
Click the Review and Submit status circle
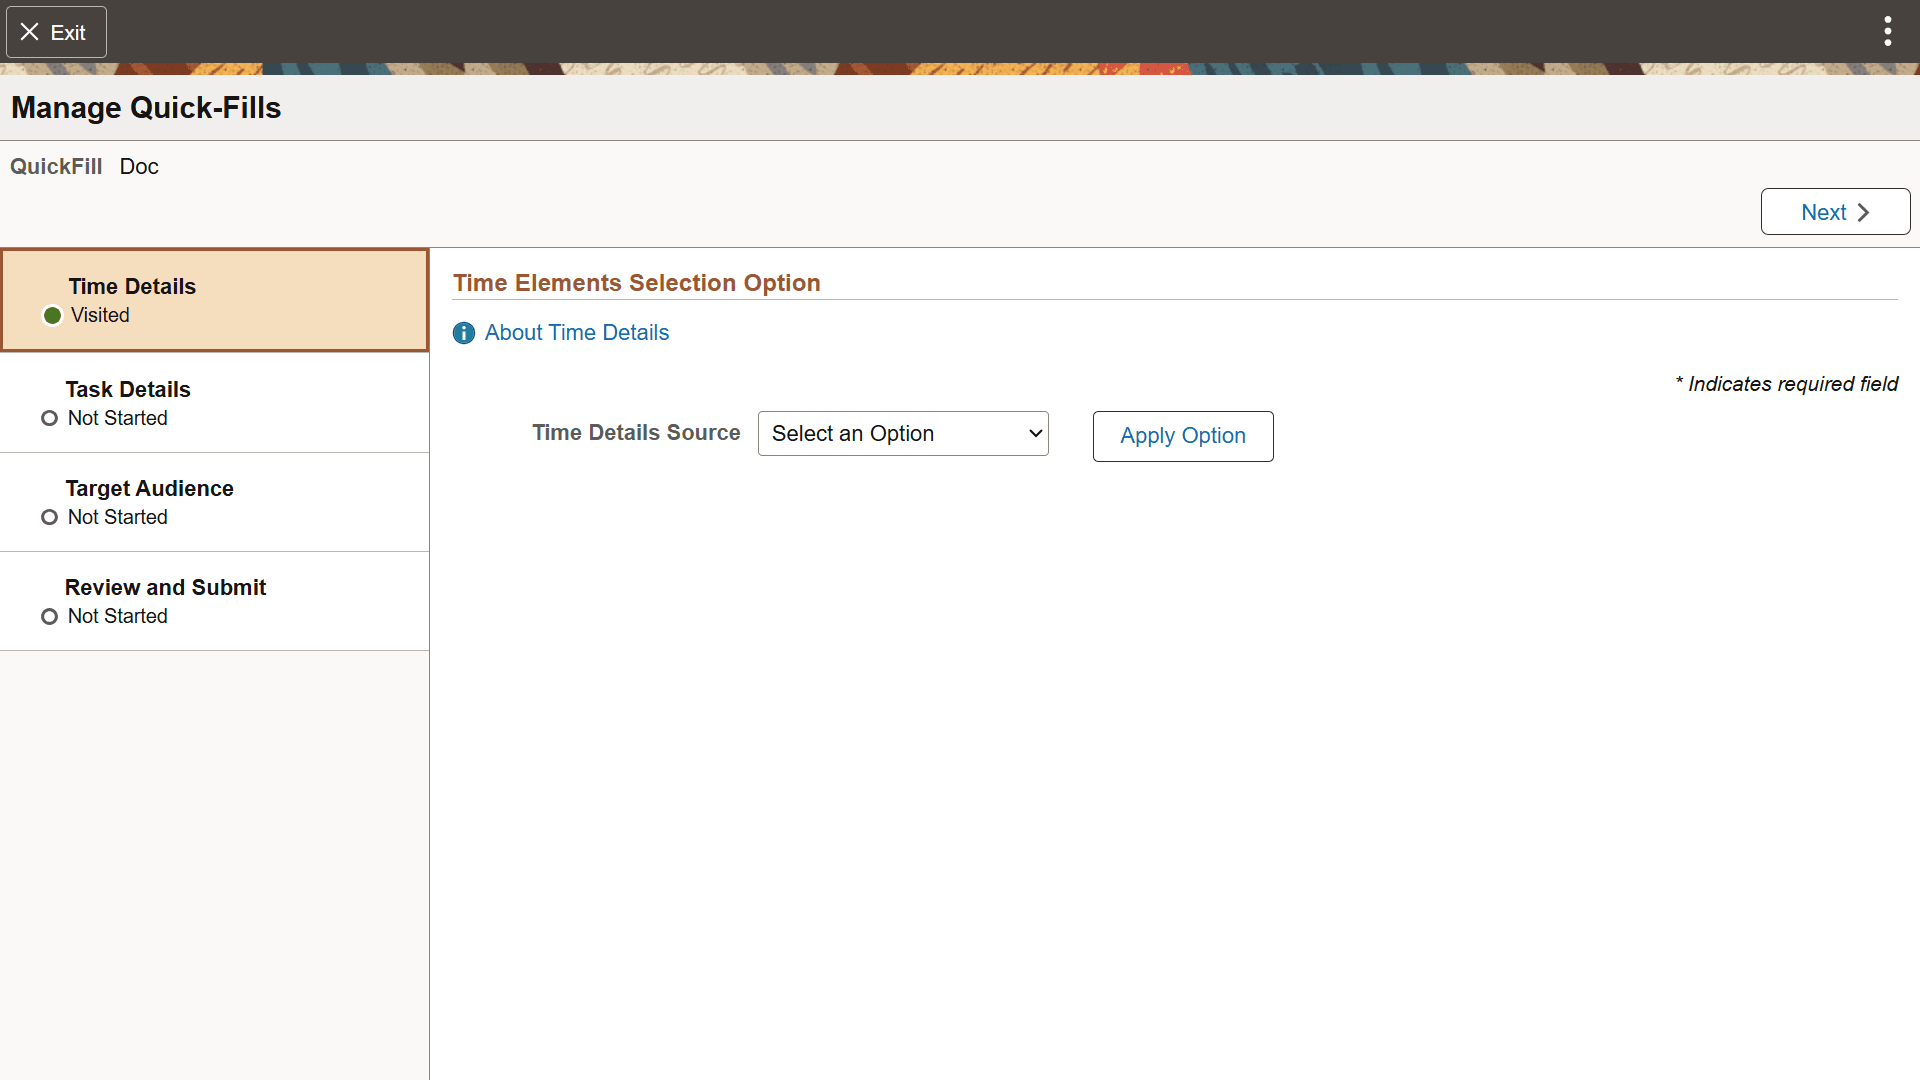point(49,616)
